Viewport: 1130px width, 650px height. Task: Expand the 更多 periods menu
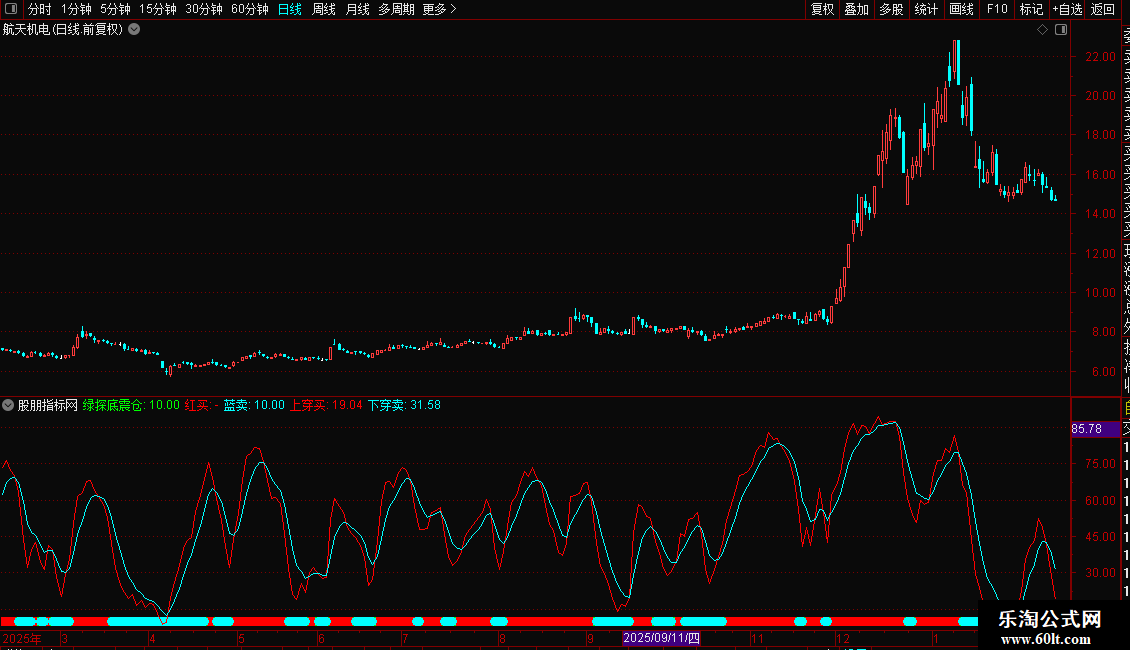pos(439,9)
